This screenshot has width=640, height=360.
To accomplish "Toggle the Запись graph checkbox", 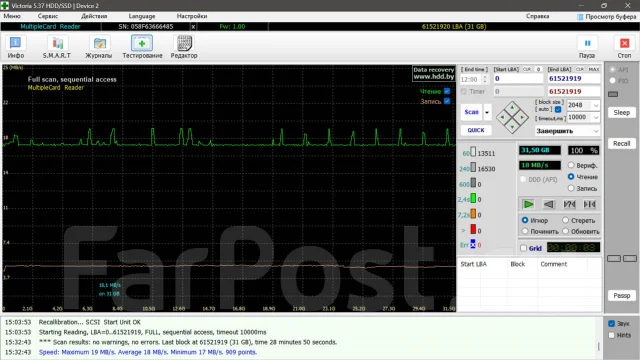I will (x=447, y=101).
